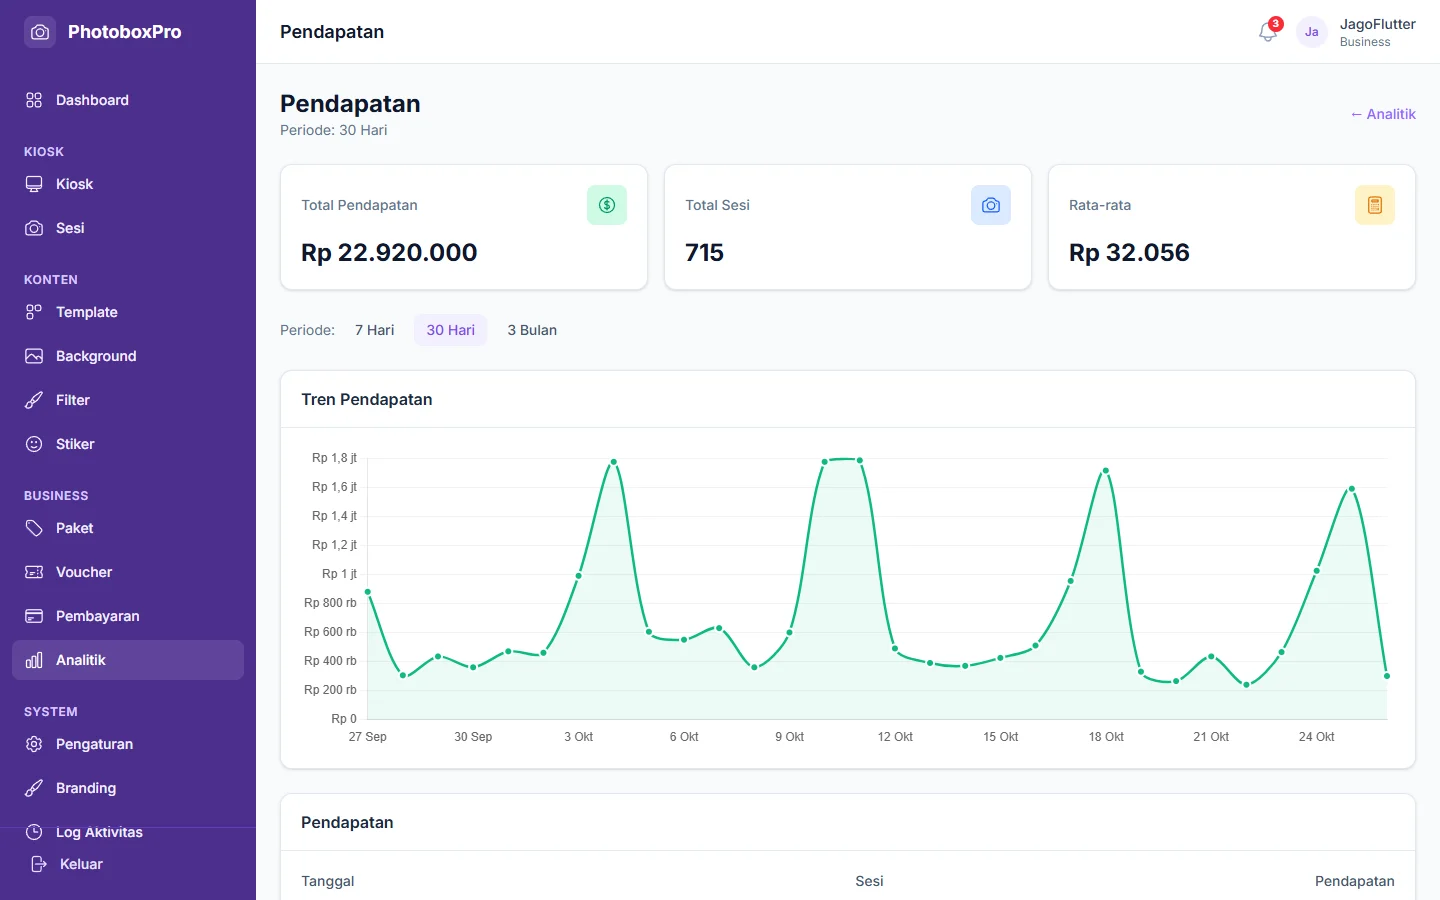Viewport: 1440px width, 900px height.
Task: Click the Pembayaran card icon
Action: 34,616
